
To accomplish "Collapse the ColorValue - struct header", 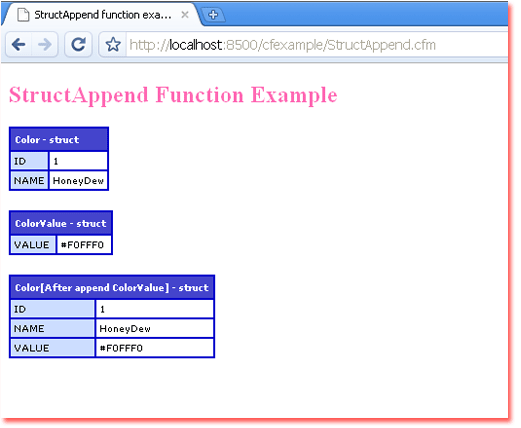I will 61,223.
